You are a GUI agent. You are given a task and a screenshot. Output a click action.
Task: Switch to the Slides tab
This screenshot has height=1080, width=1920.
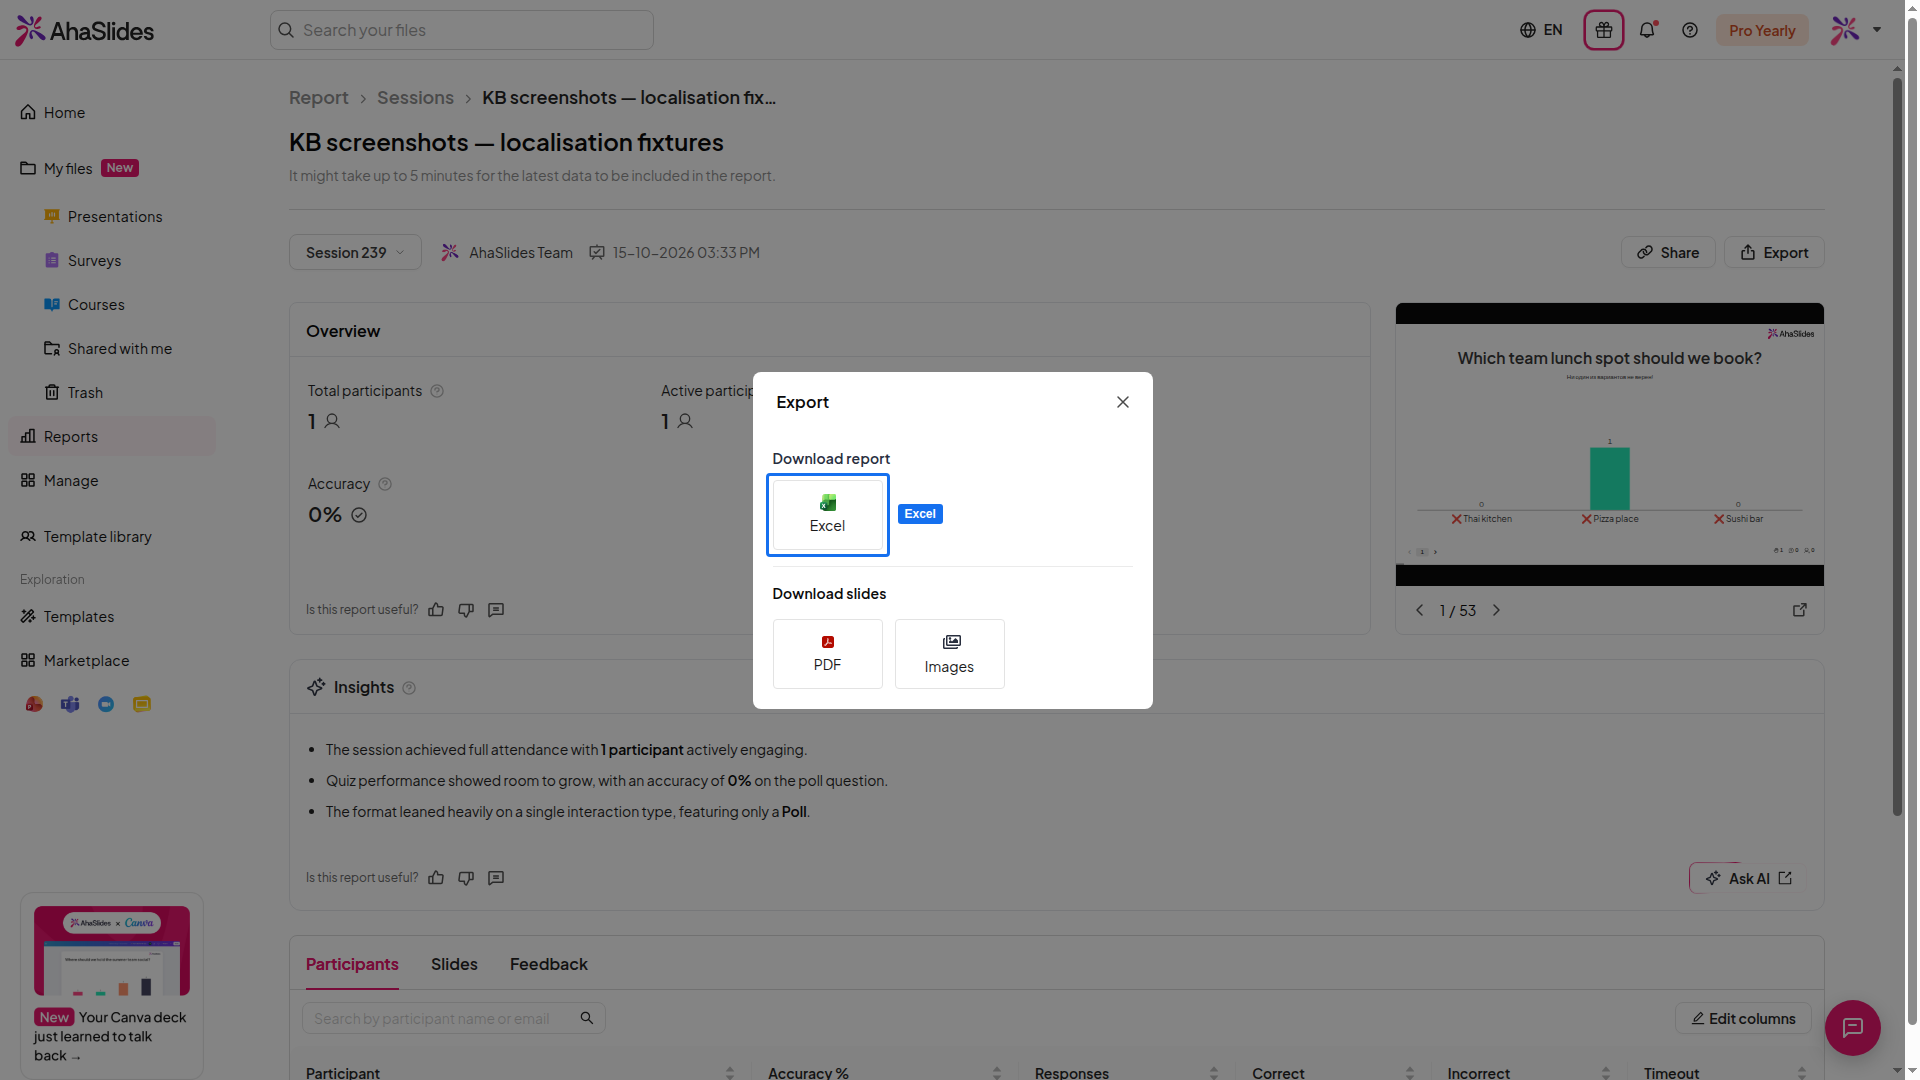click(454, 964)
